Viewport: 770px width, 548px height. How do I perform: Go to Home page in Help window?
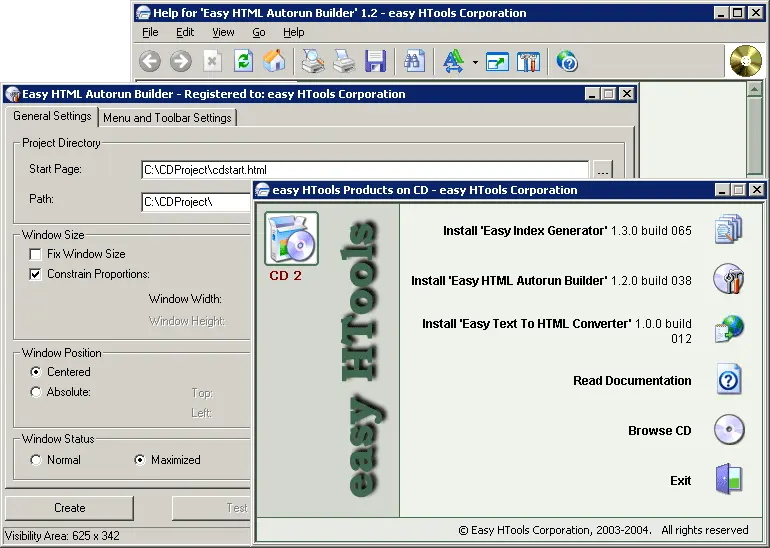coord(274,61)
